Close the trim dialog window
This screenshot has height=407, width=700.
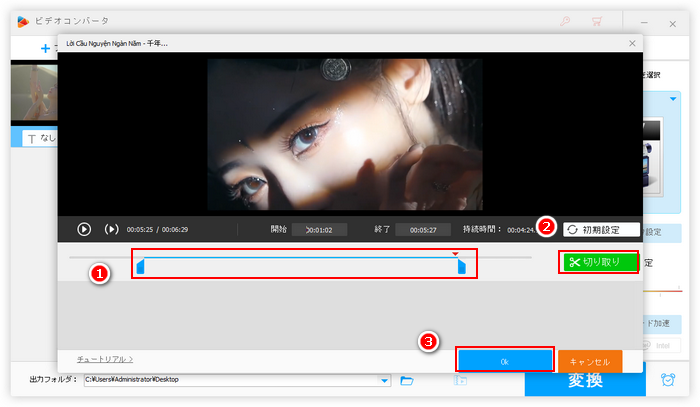pyautogui.click(x=631, y=44)
